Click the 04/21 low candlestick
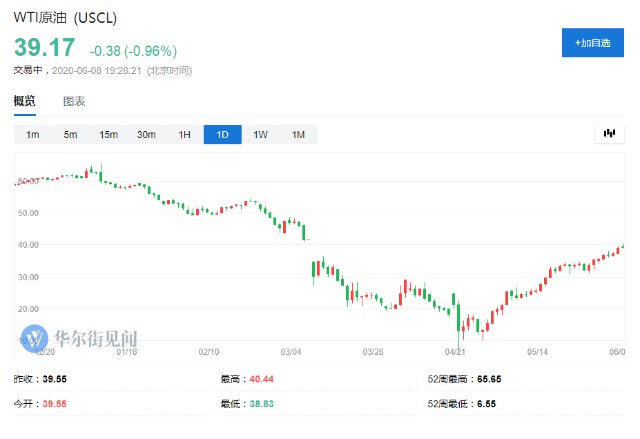Screen dimensions: 640x439 (x=458, y=324)
